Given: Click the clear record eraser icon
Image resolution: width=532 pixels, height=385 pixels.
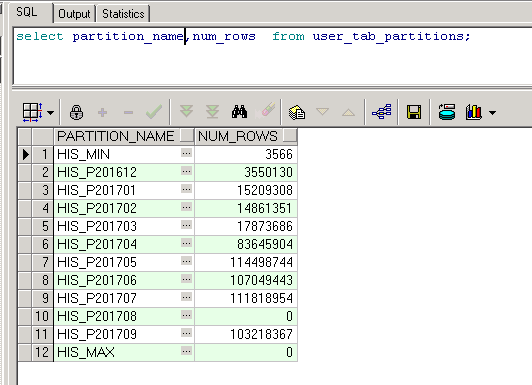Looking at the screenshot, I should click(266, 111).
